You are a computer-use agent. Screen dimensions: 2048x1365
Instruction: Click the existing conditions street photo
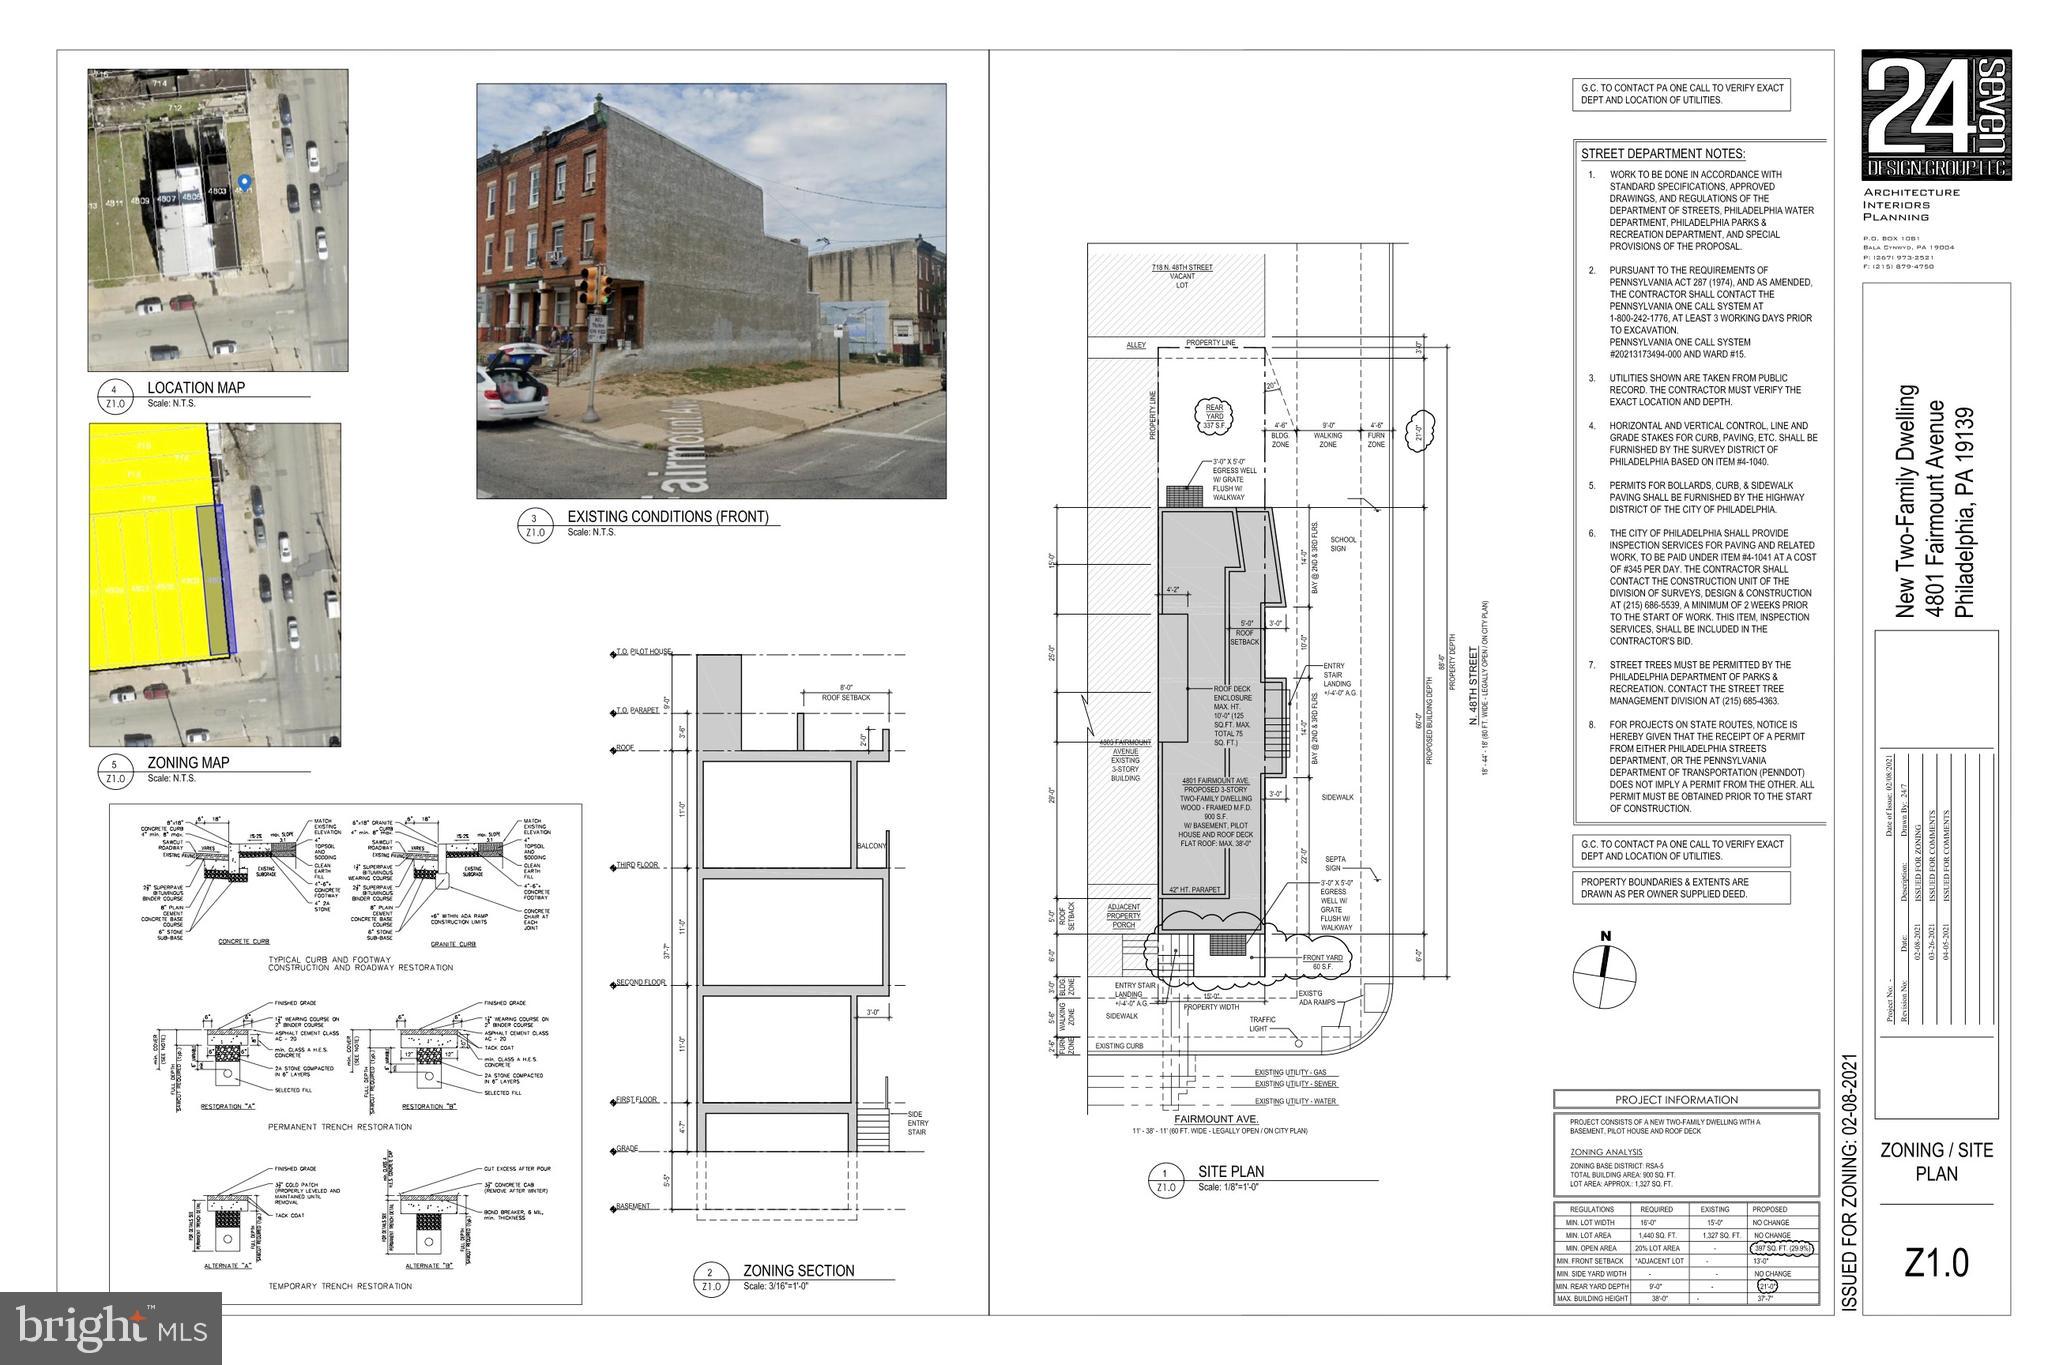711,290
